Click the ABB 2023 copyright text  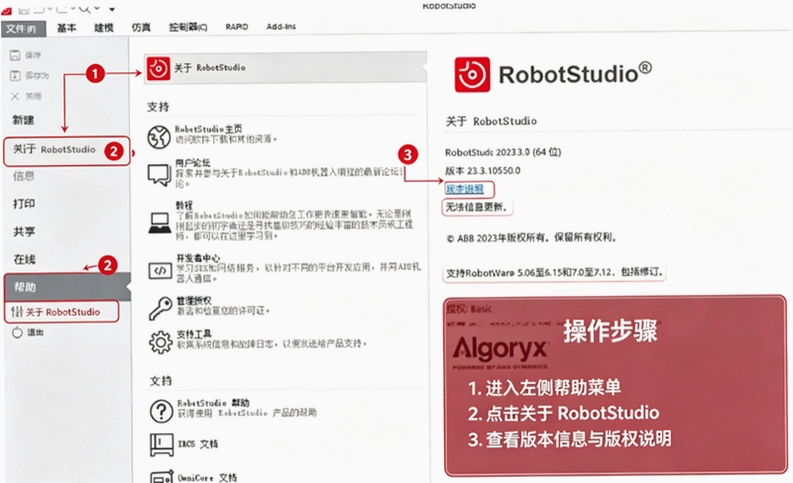point(532,238)
